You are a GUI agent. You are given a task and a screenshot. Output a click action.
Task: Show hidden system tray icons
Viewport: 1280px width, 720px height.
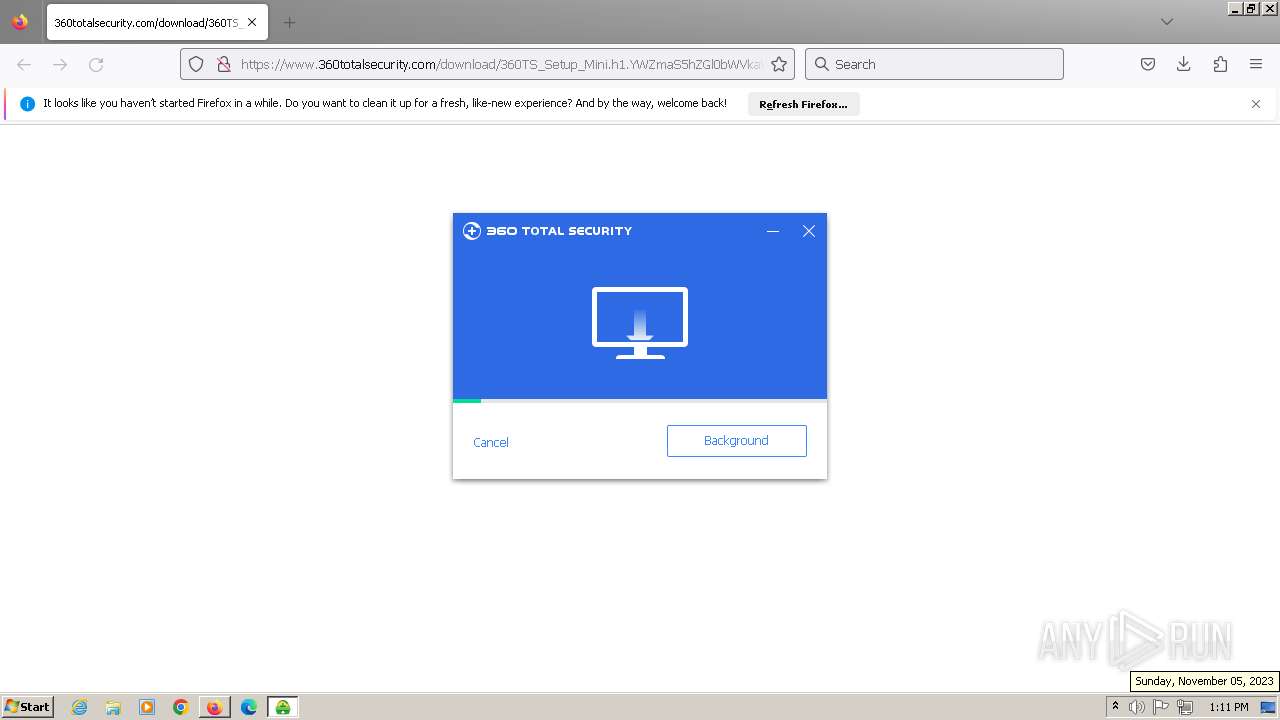[1115, 707]
